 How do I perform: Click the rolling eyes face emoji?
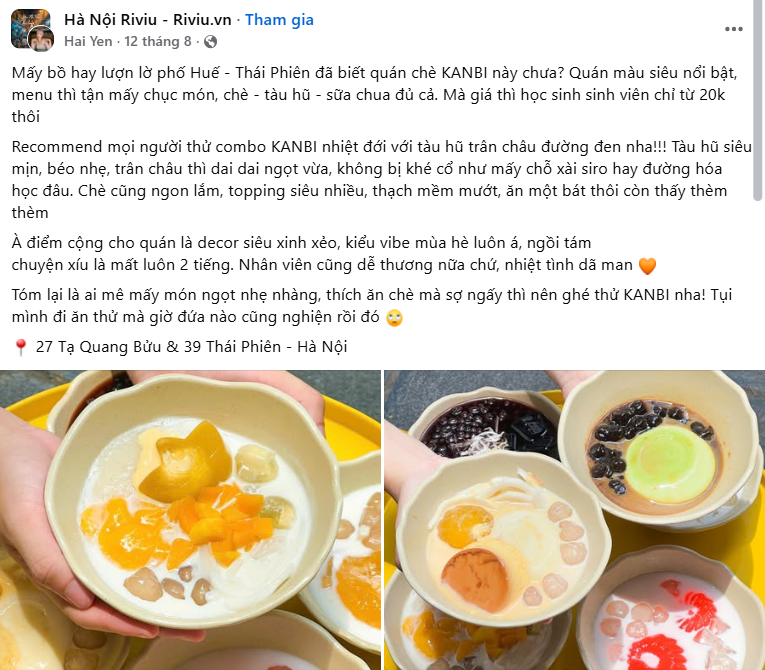(x=394, y=318)
